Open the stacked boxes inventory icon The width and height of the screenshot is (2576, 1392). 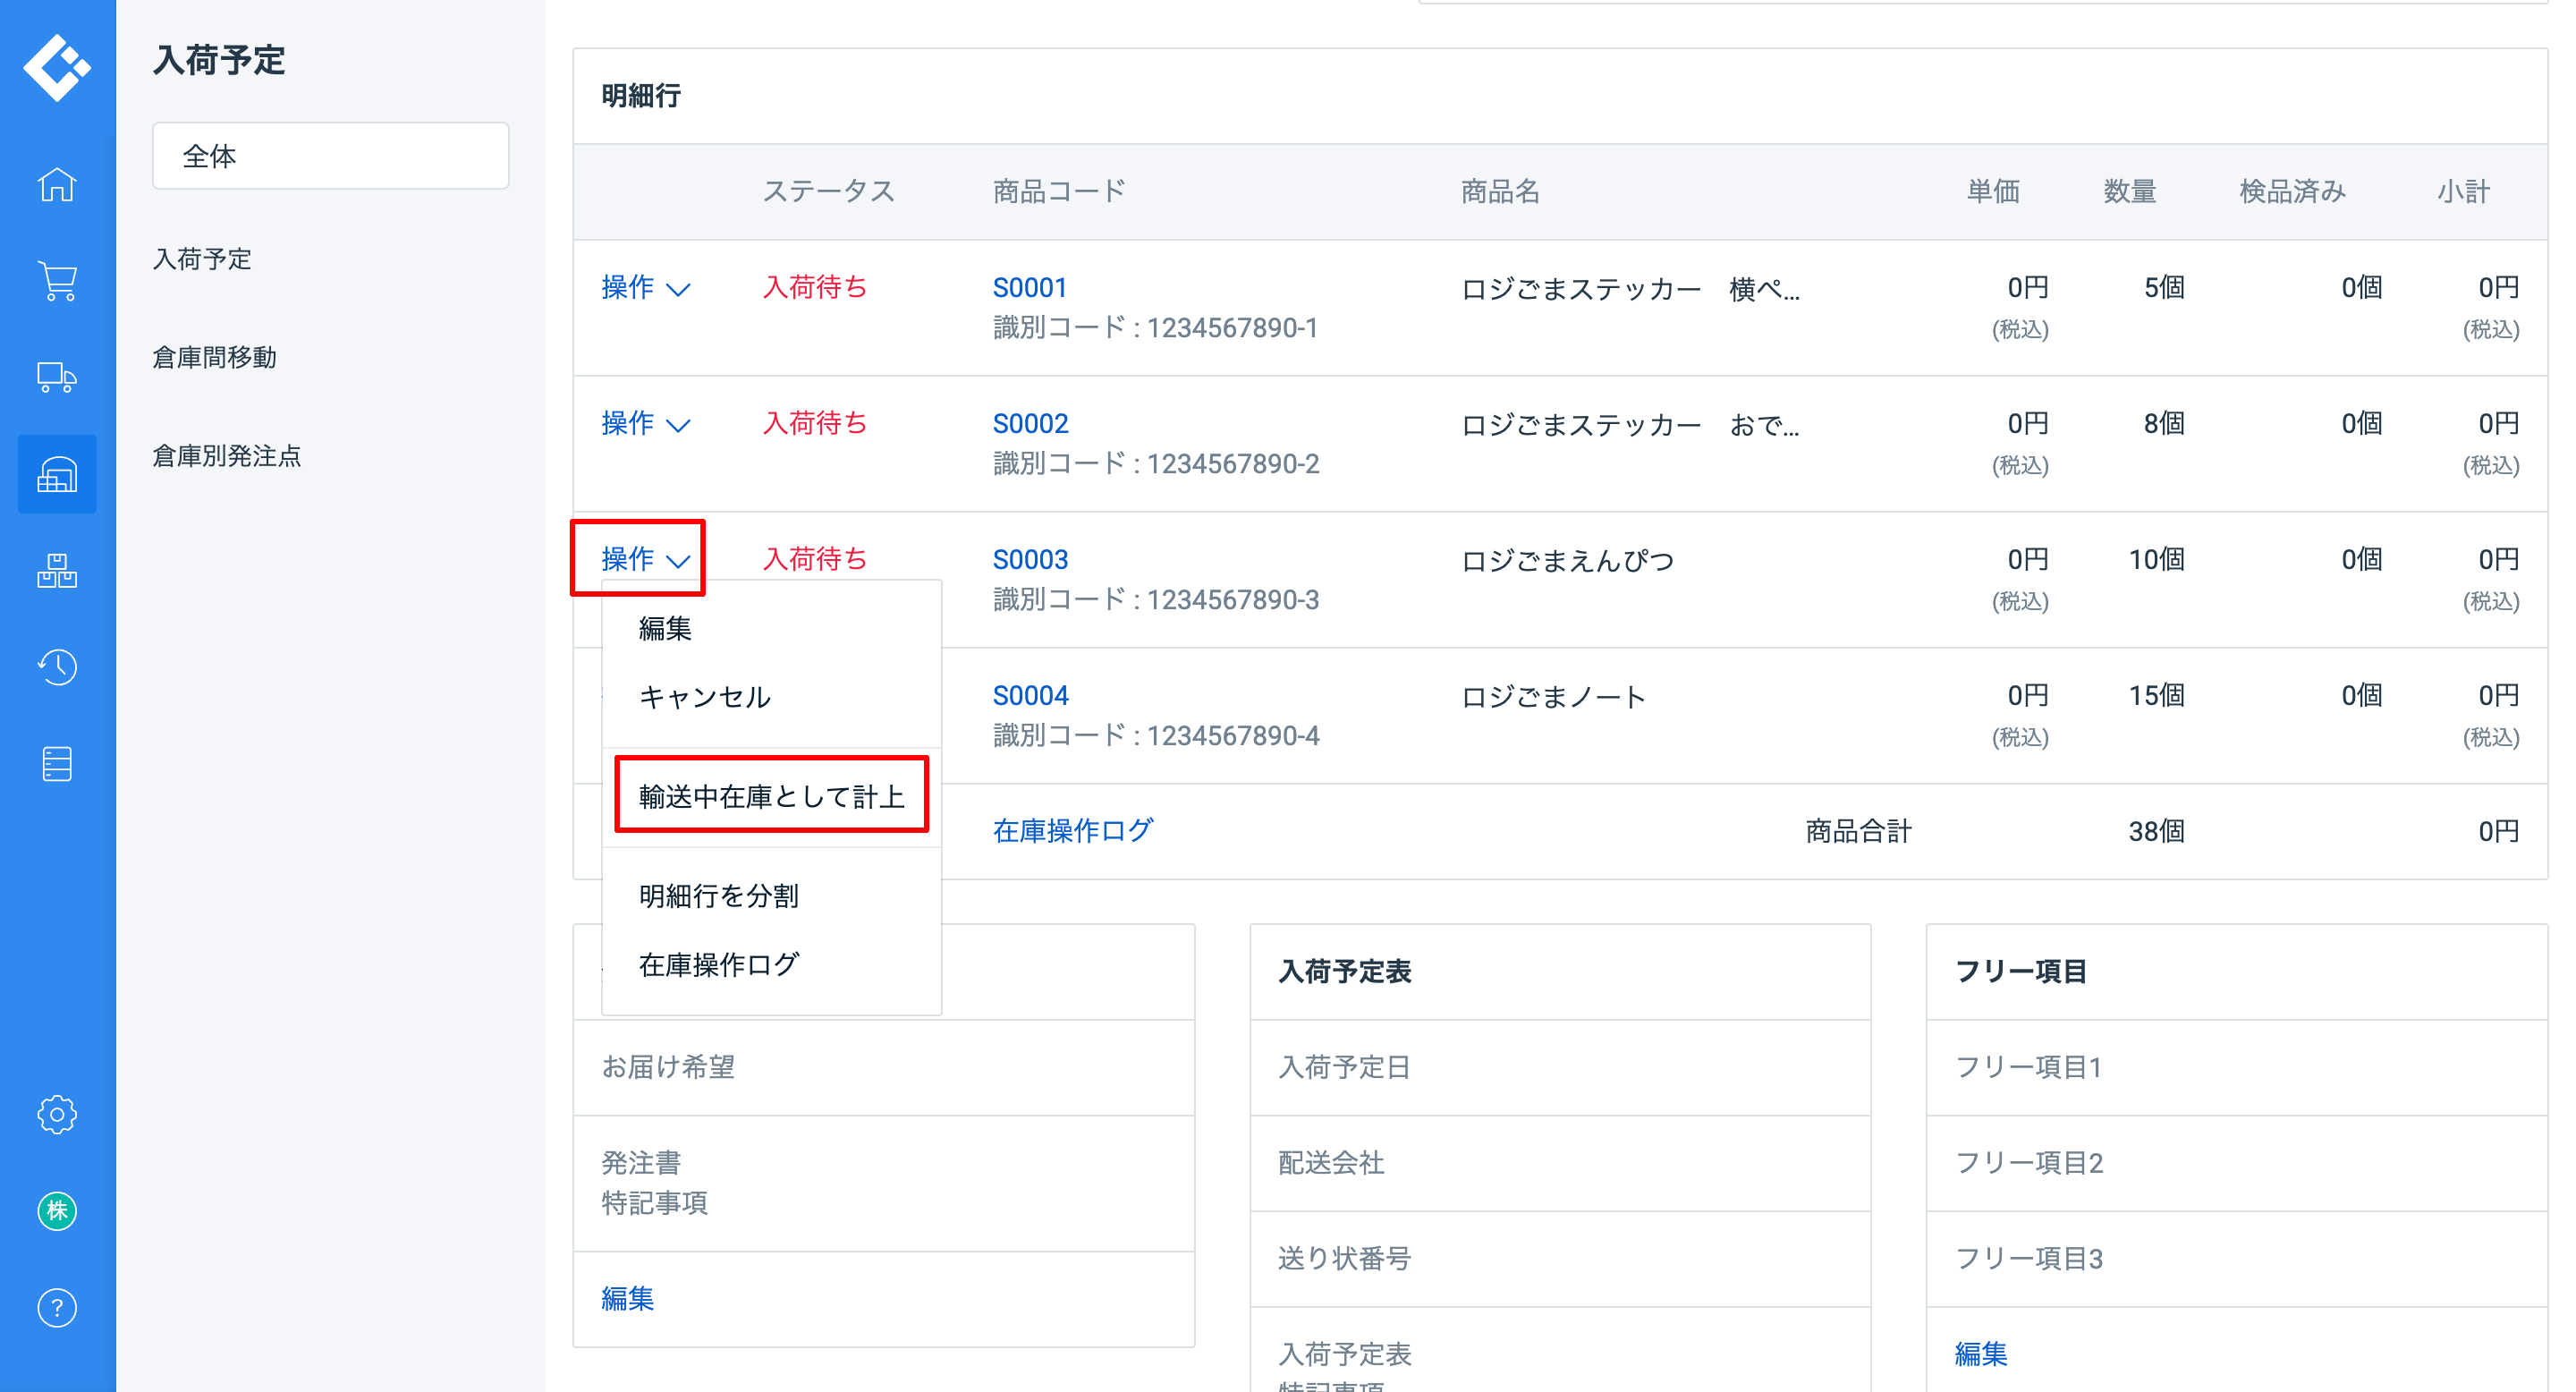coord(57,570)
